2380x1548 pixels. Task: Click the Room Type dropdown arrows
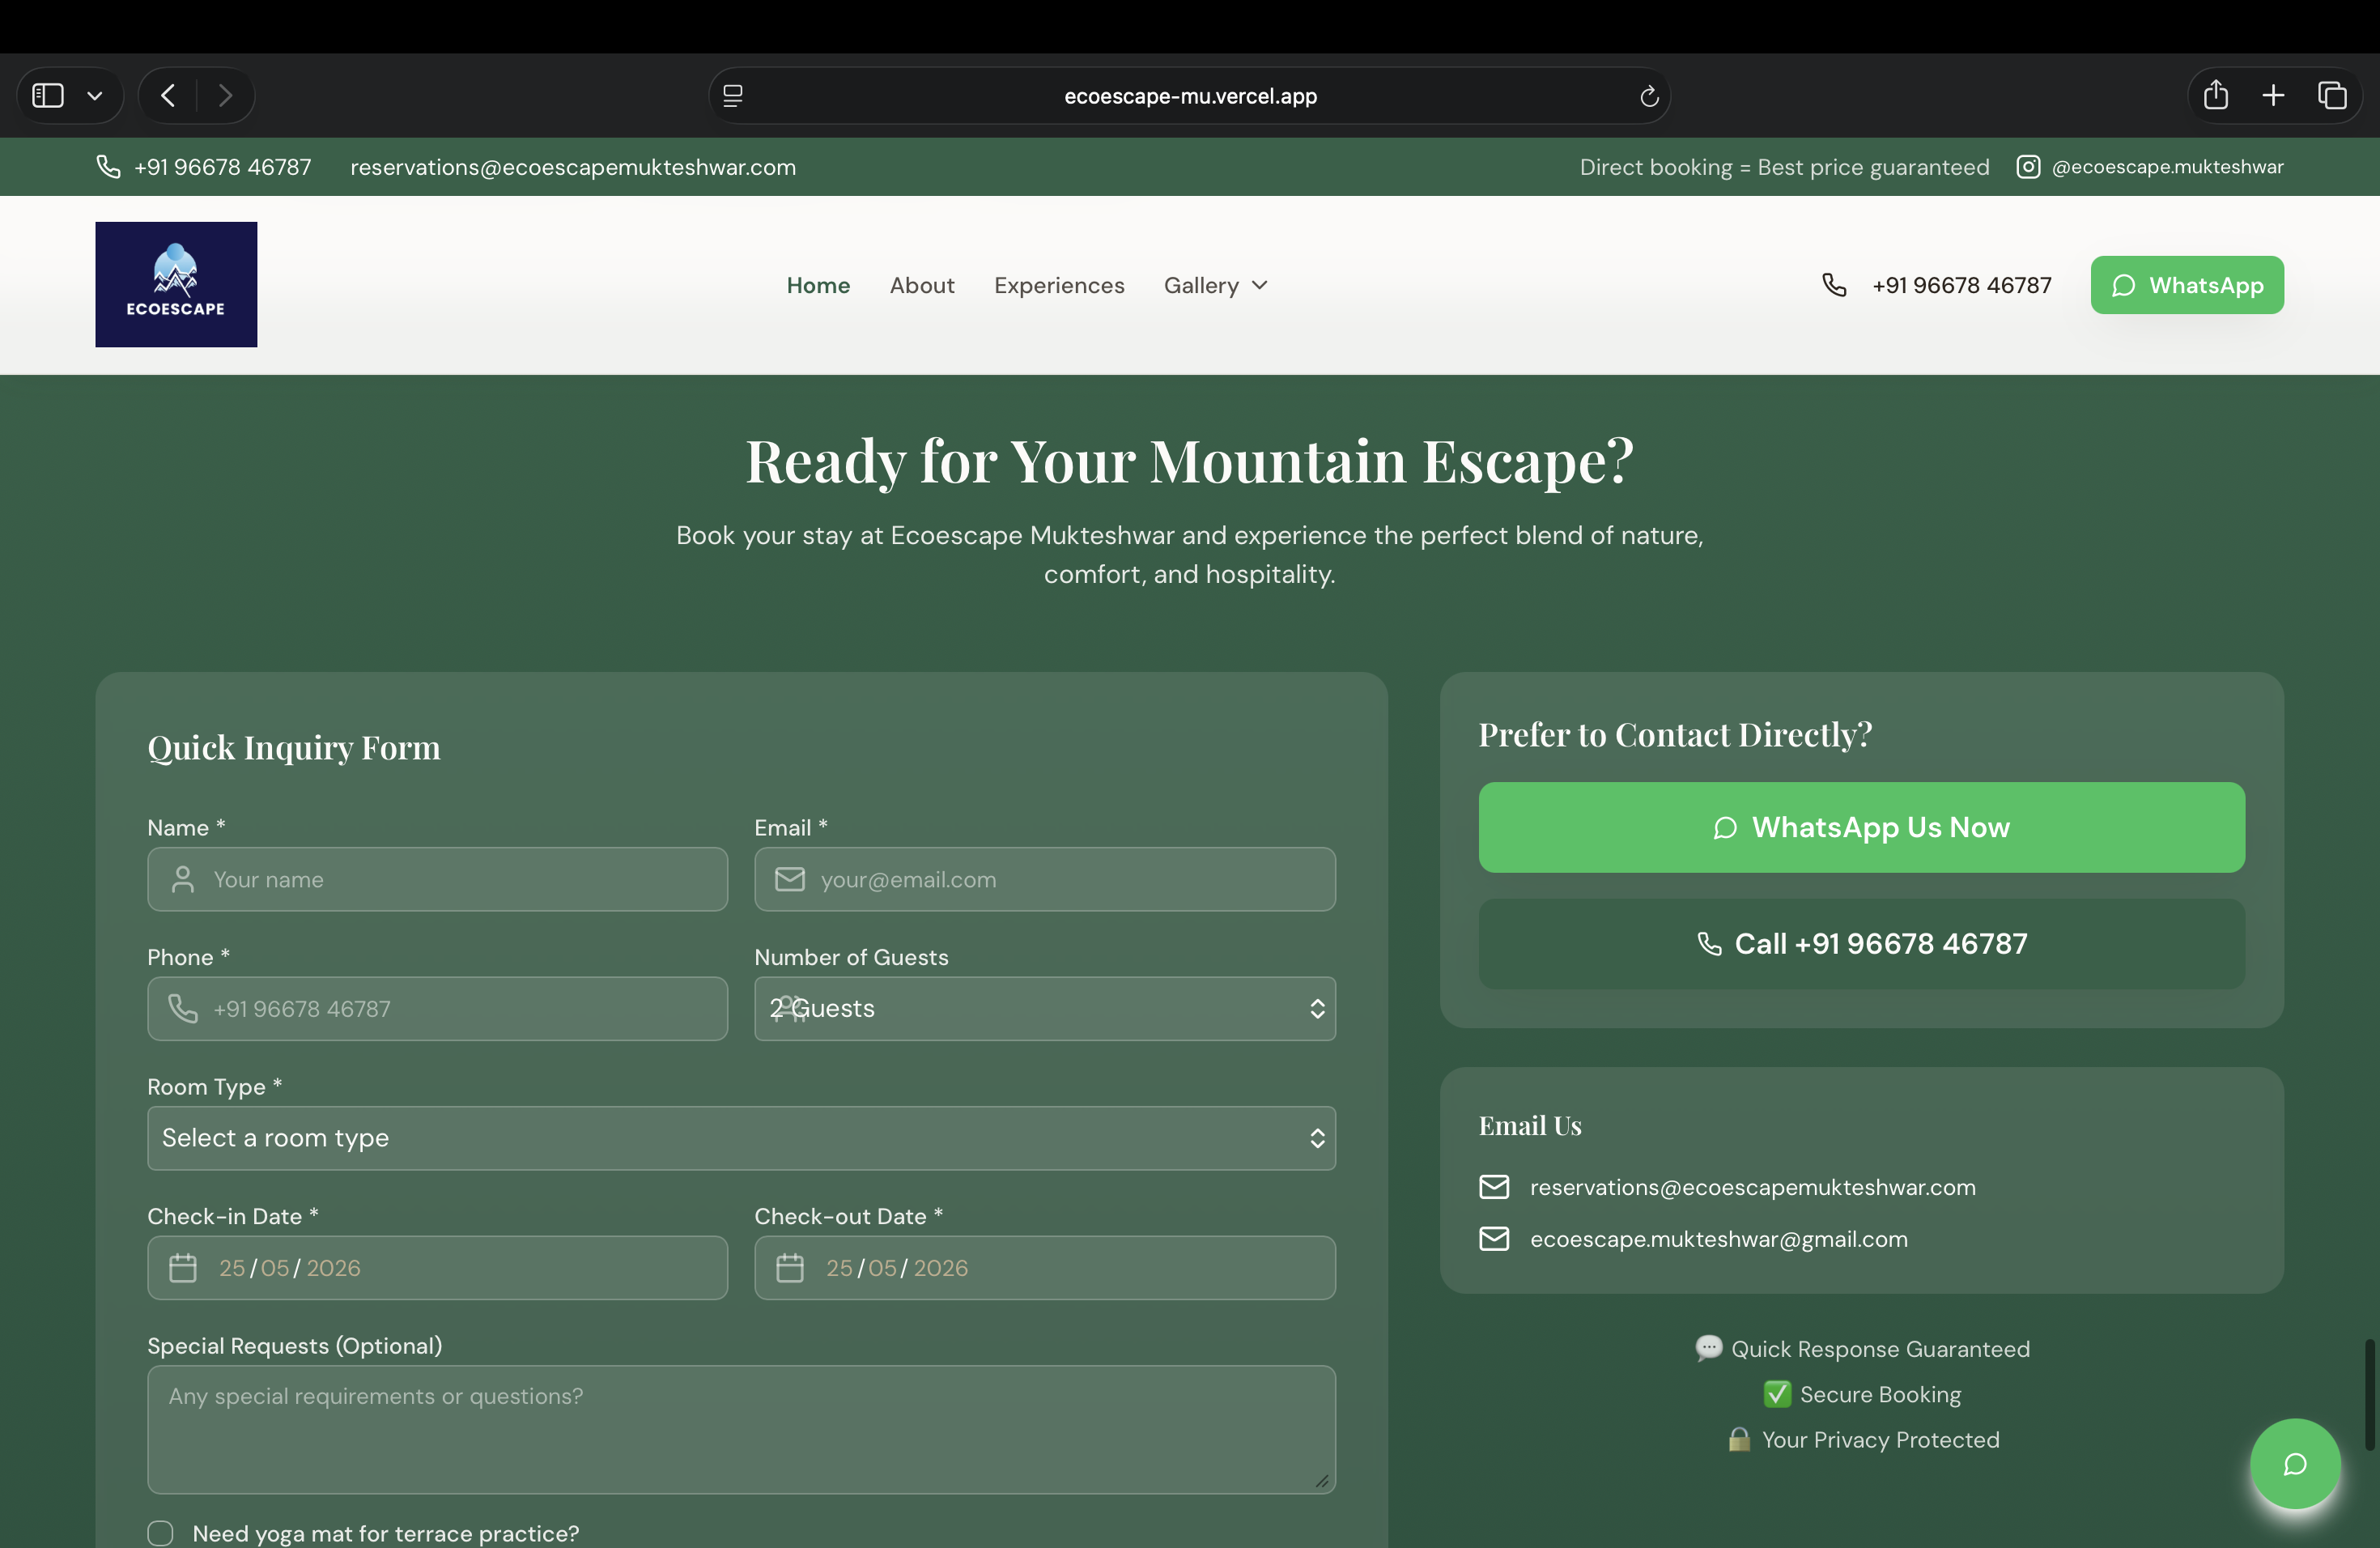pos(1317,1138)
